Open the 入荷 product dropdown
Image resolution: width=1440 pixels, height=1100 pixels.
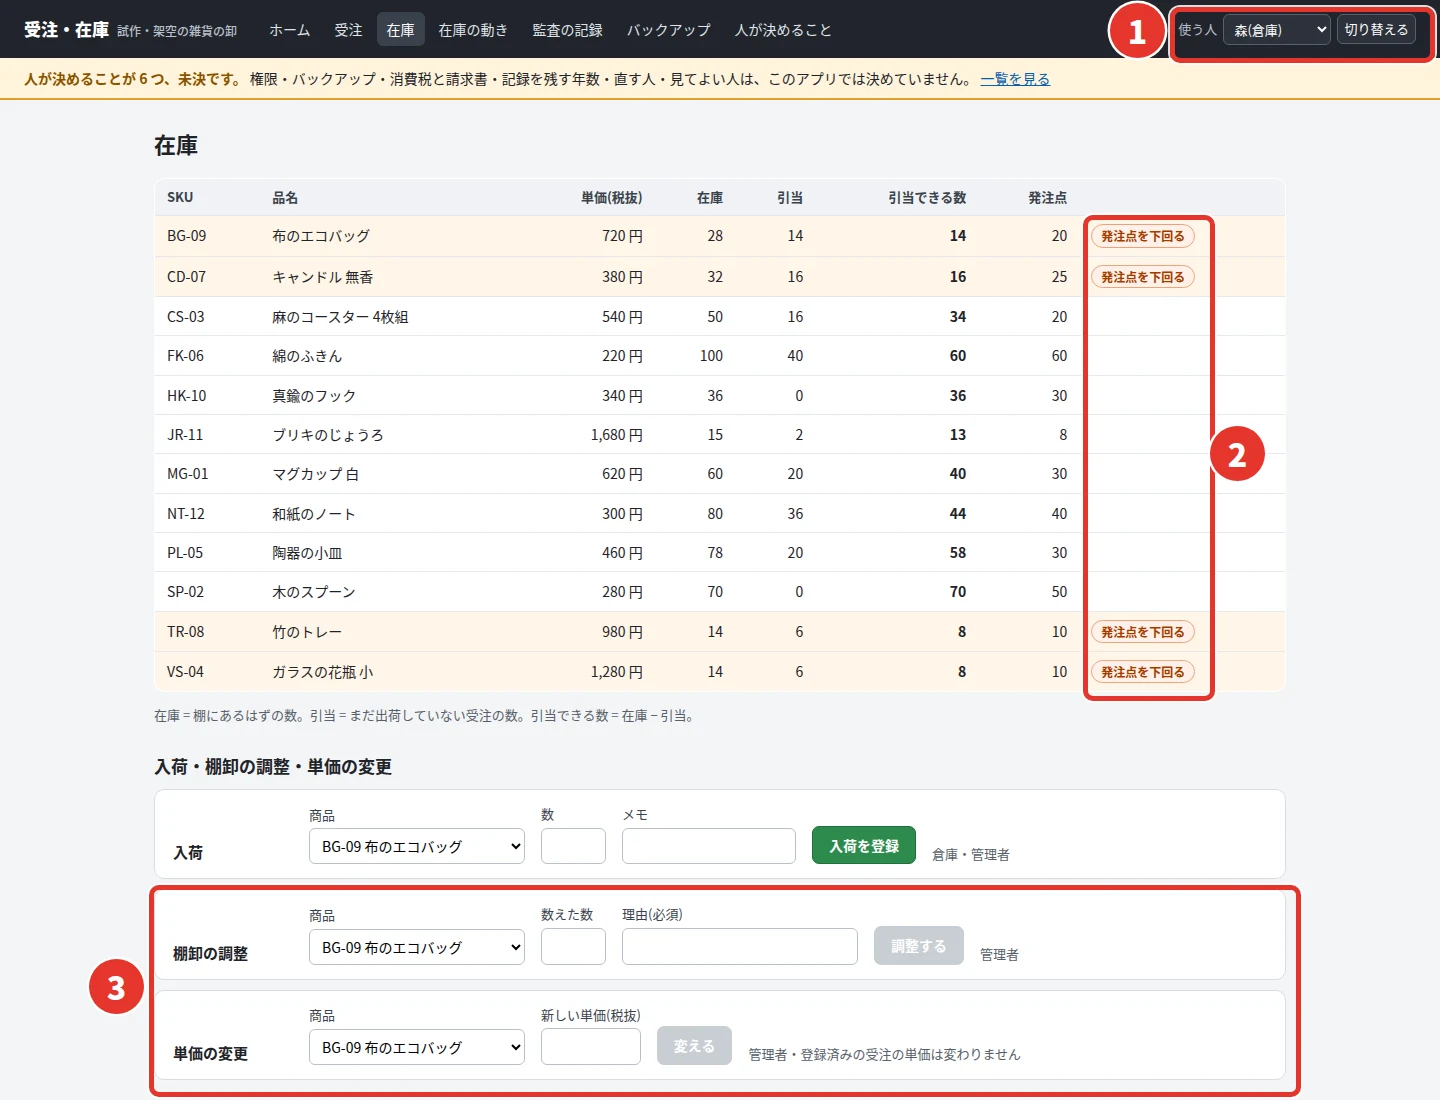[417, 846]
